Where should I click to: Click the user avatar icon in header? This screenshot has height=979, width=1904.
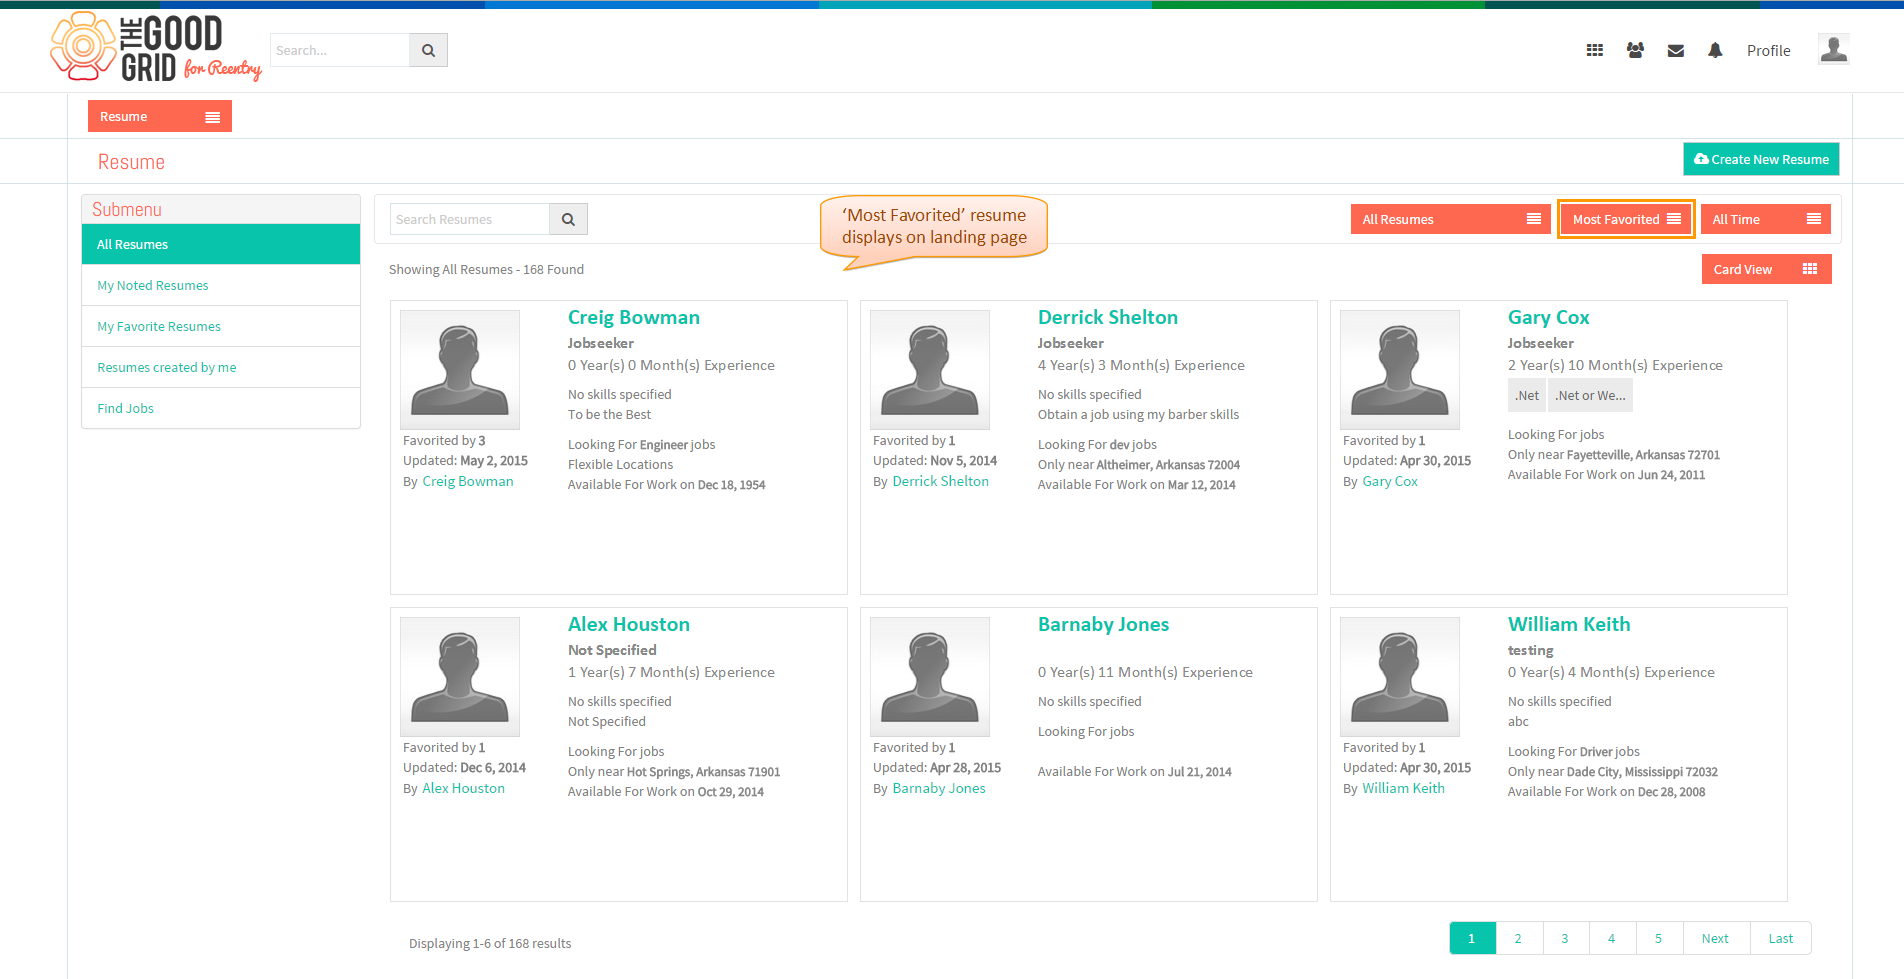[1833, 50]
